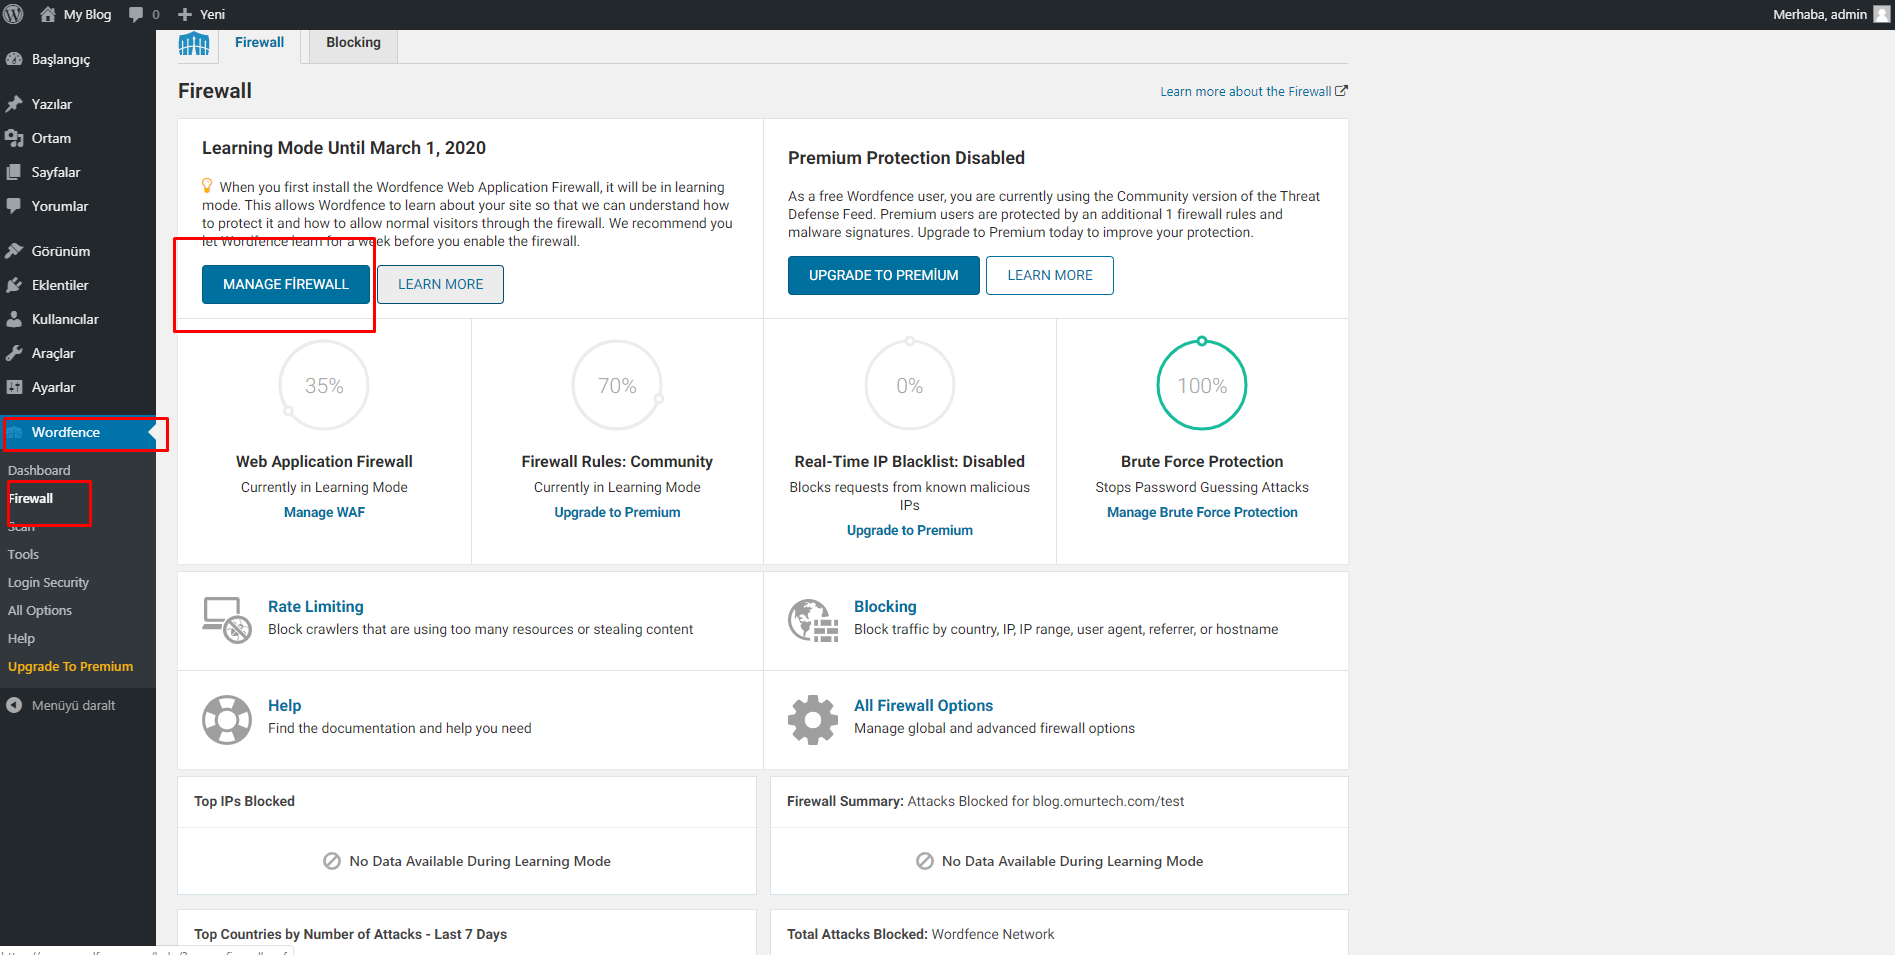
Task: Open the Yeni new-content dropdown
Action: (x=202, y=14)
